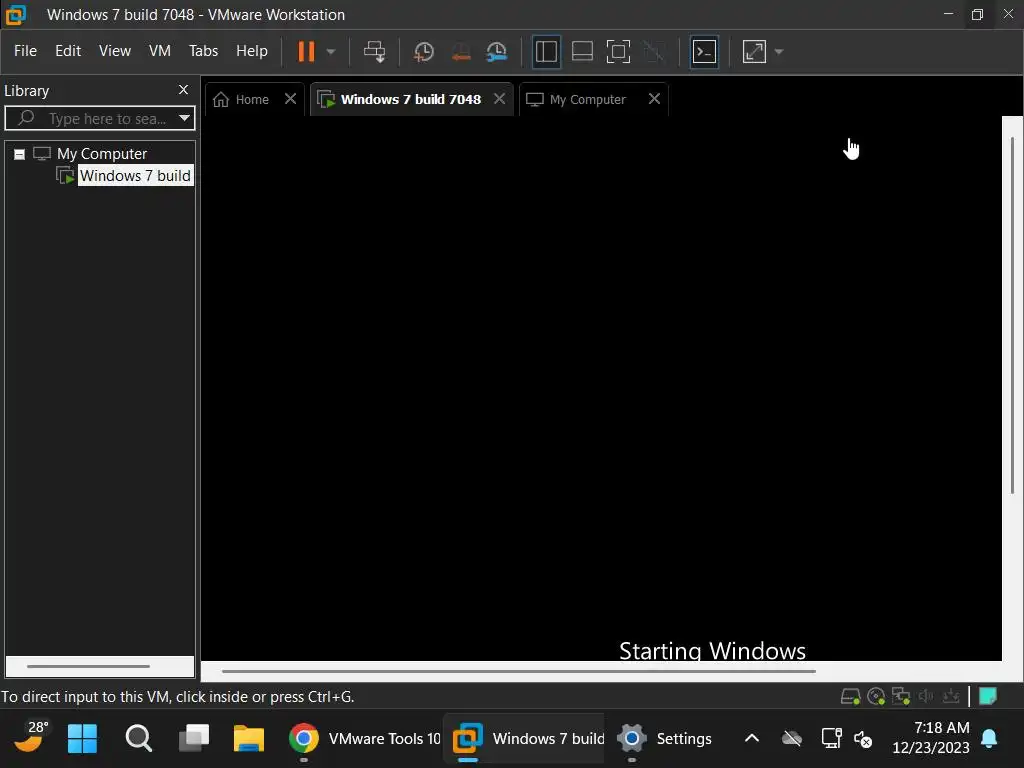Viewport: 1024px width, 768px height.
Task: Close the Home tab
Action: click(291, 99)
